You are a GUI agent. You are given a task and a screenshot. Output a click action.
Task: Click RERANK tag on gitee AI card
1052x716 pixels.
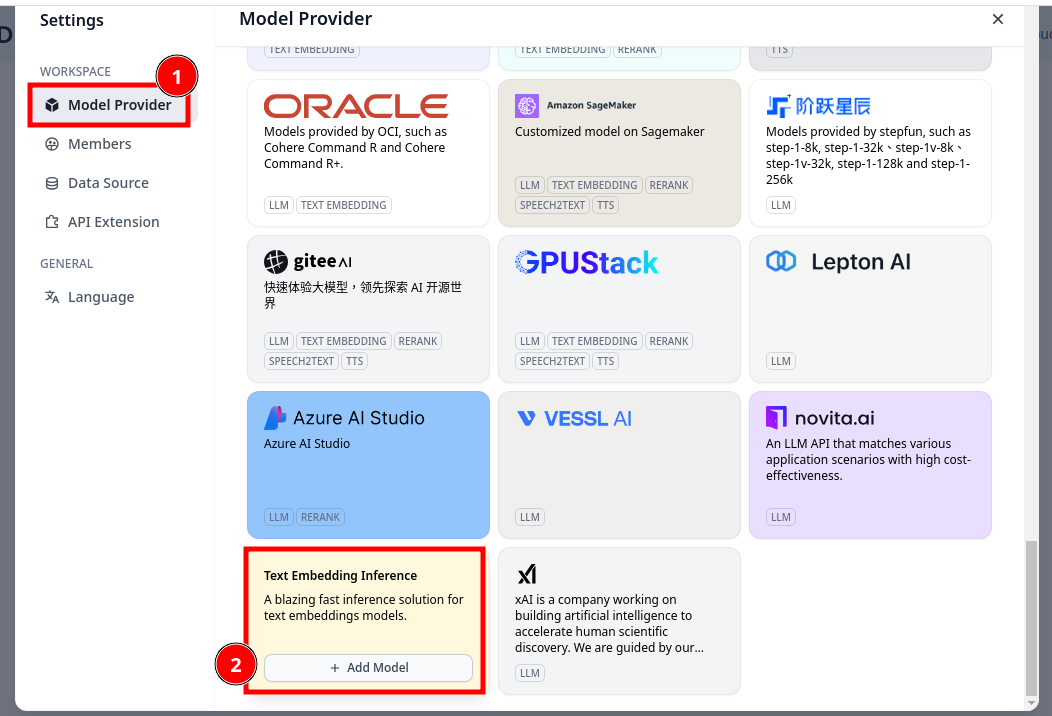(417, 342)
